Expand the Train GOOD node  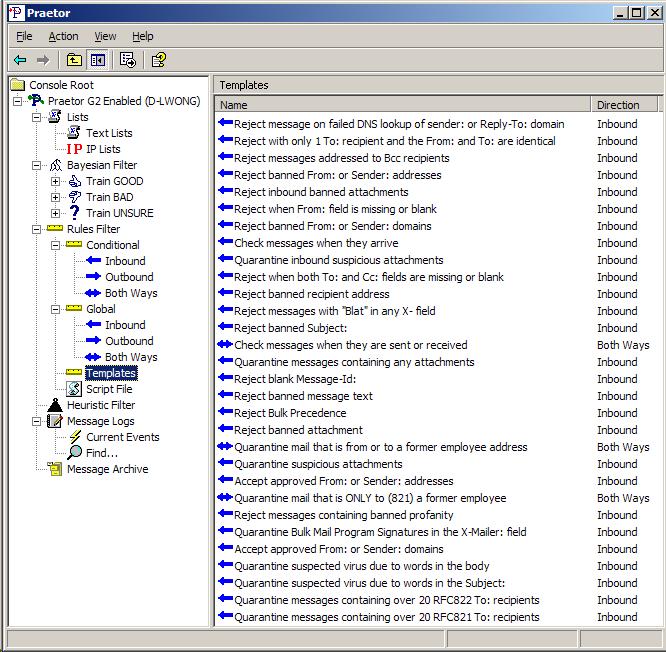tap(55, 181)
